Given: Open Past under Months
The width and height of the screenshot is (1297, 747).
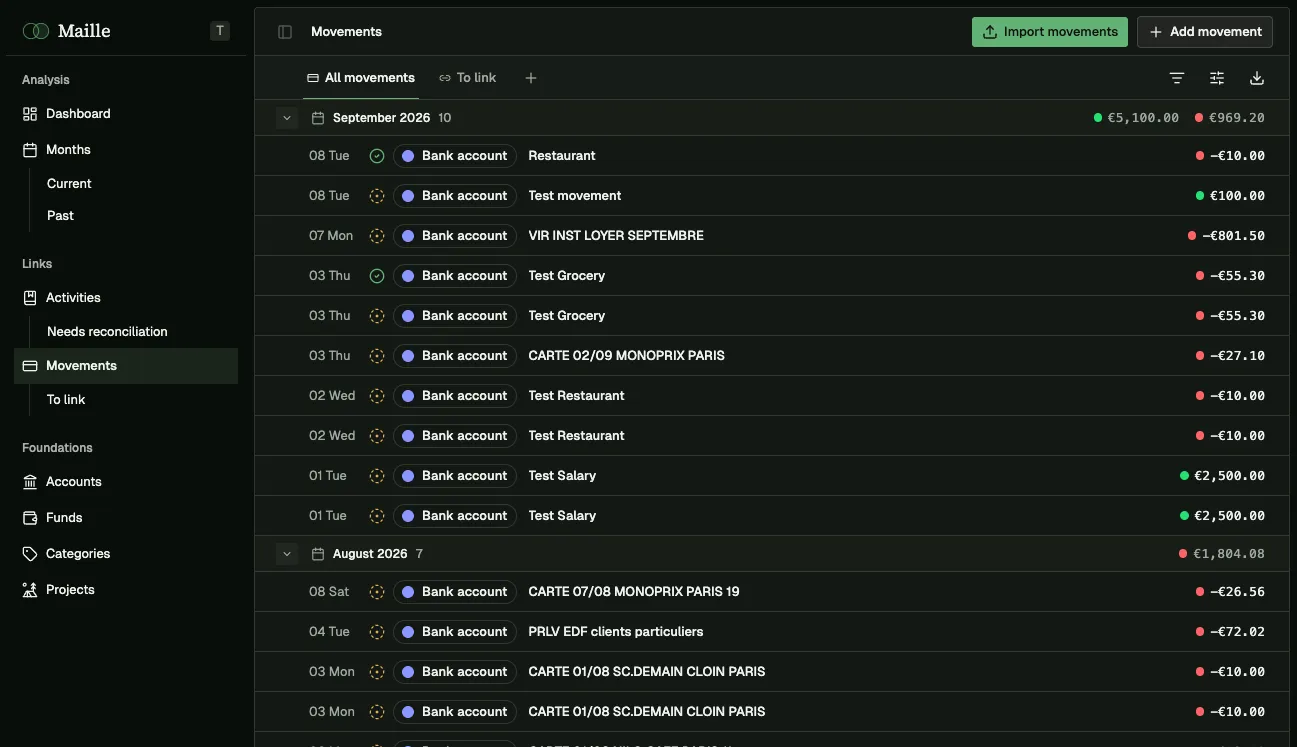Looking at the screenshot, I should coord(60,216).
